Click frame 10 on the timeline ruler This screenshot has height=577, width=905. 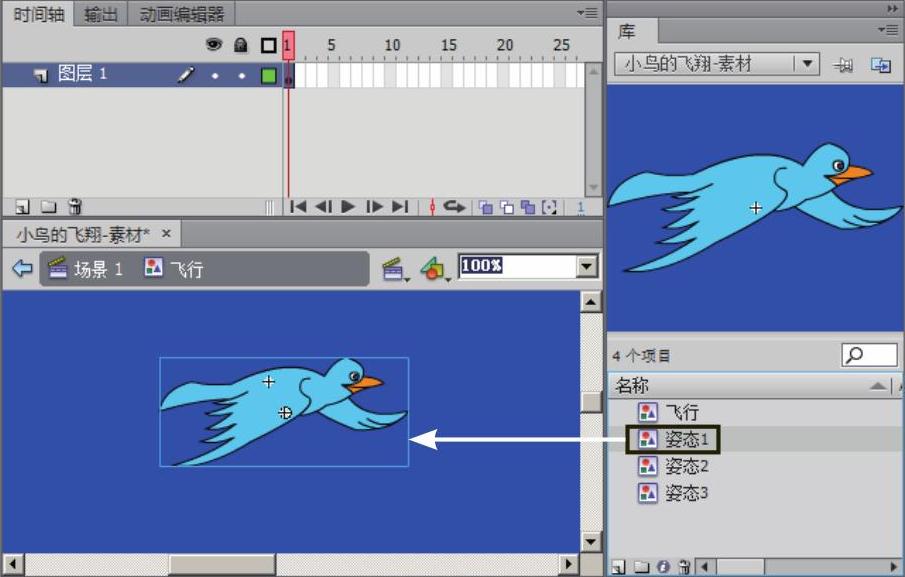pyautogui.click(x=392, y=45)
